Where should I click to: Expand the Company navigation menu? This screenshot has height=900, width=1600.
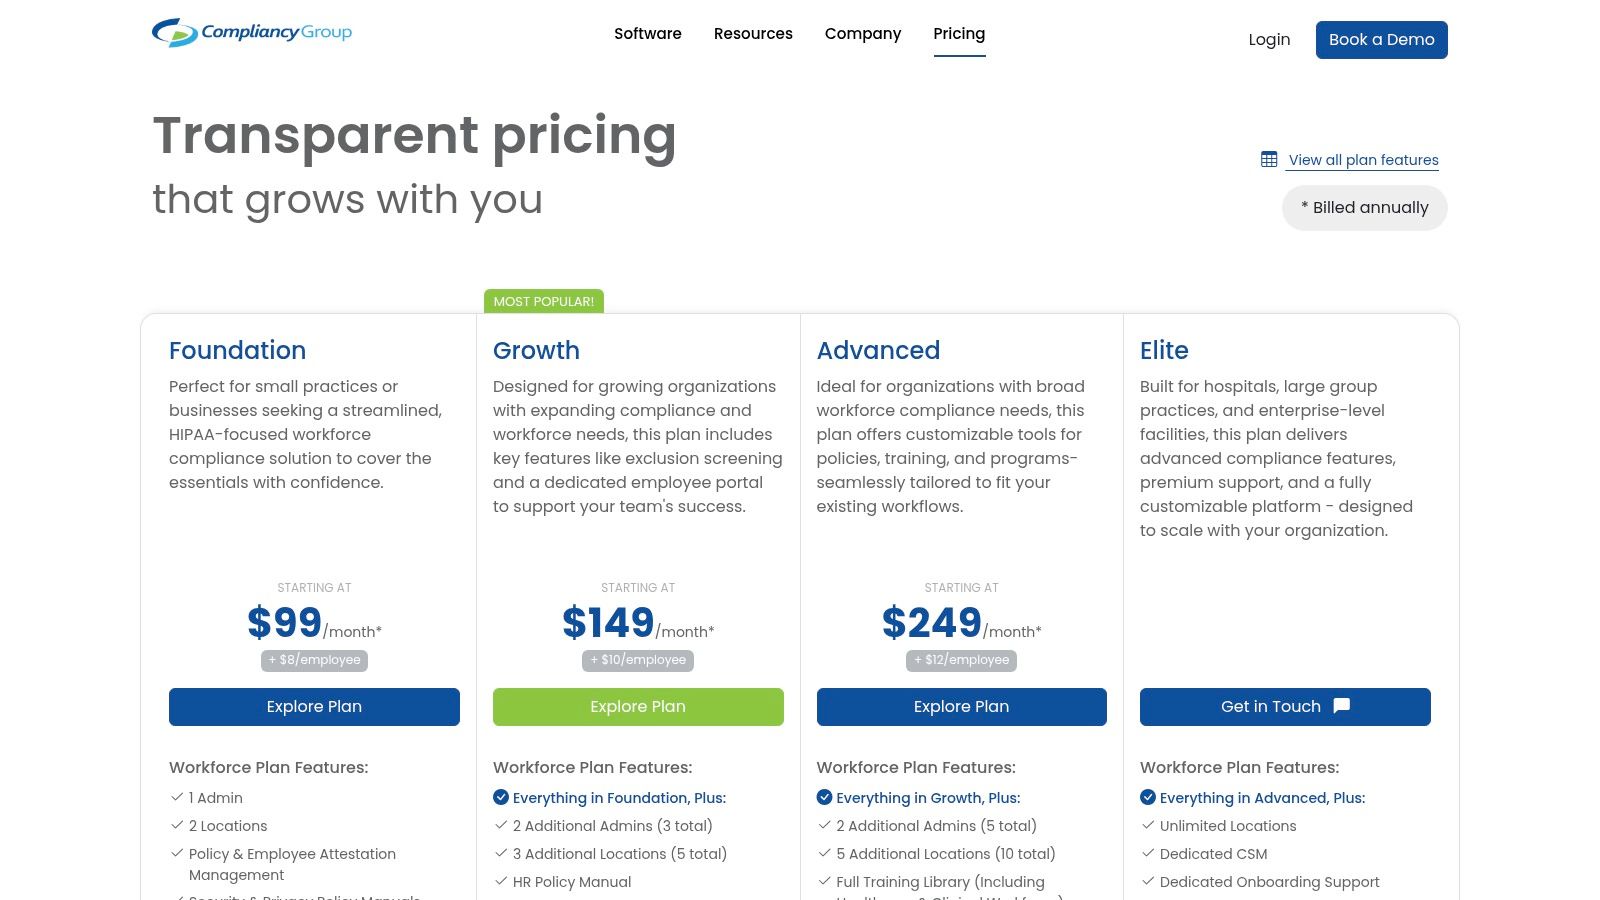tap(863, 34)
